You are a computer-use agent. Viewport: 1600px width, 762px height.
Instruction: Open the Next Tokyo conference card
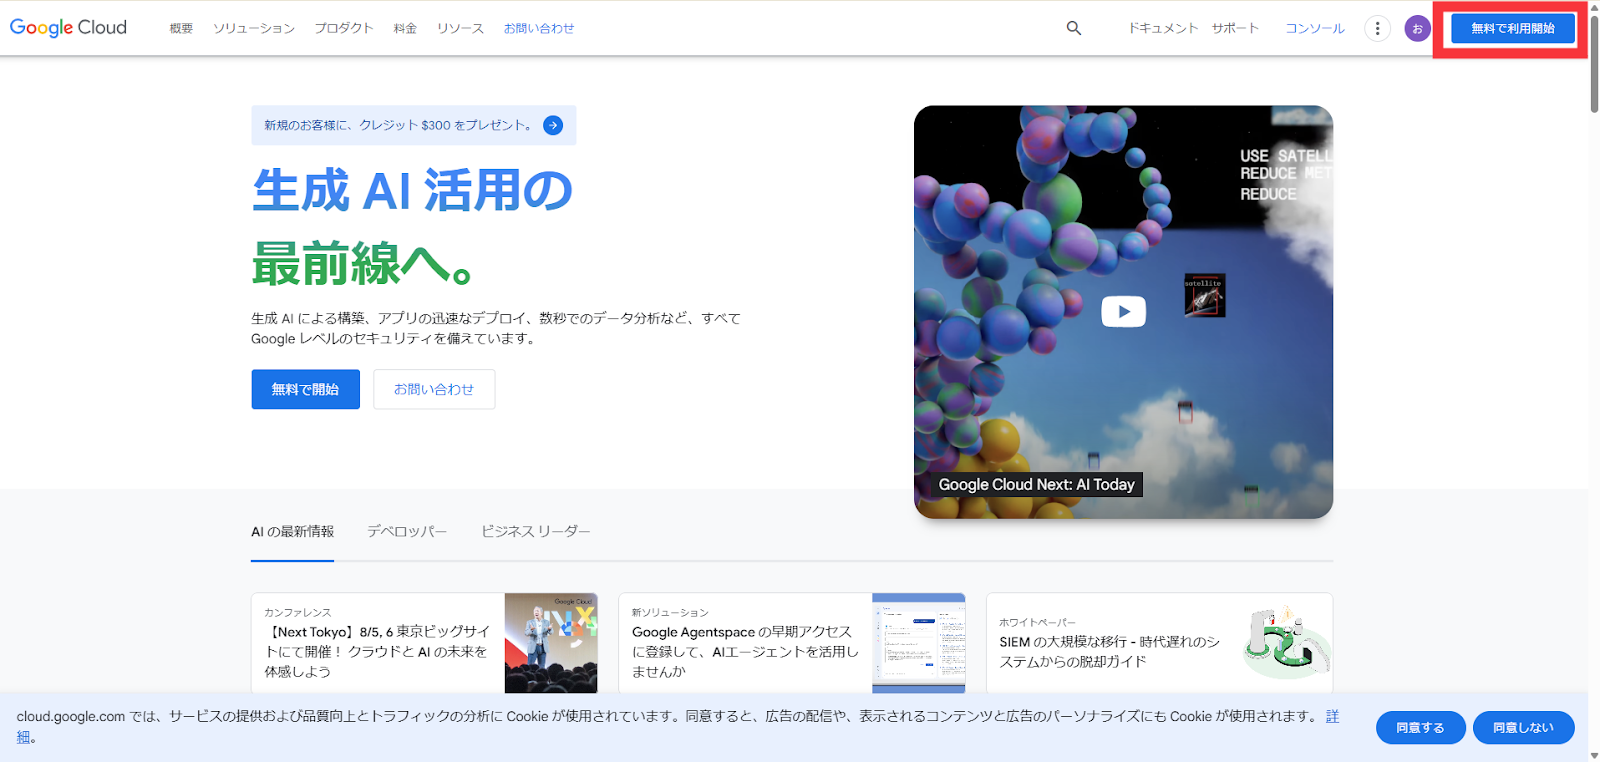[x=424, y=643]
